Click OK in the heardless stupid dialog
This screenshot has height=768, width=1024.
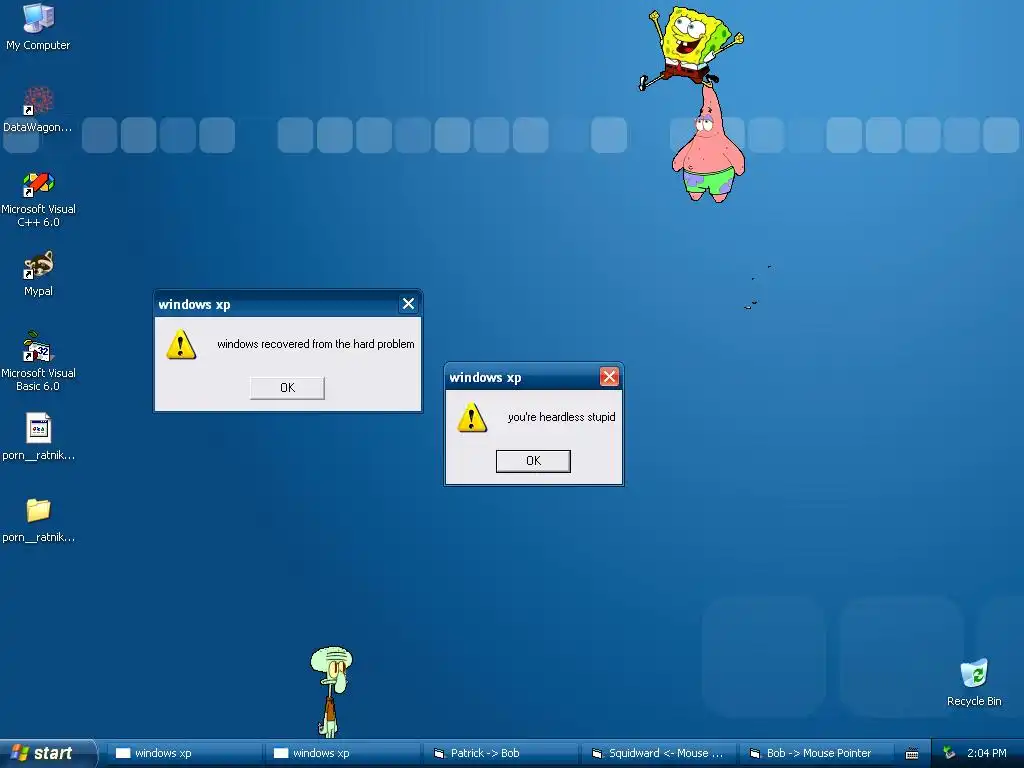[533, 461]
